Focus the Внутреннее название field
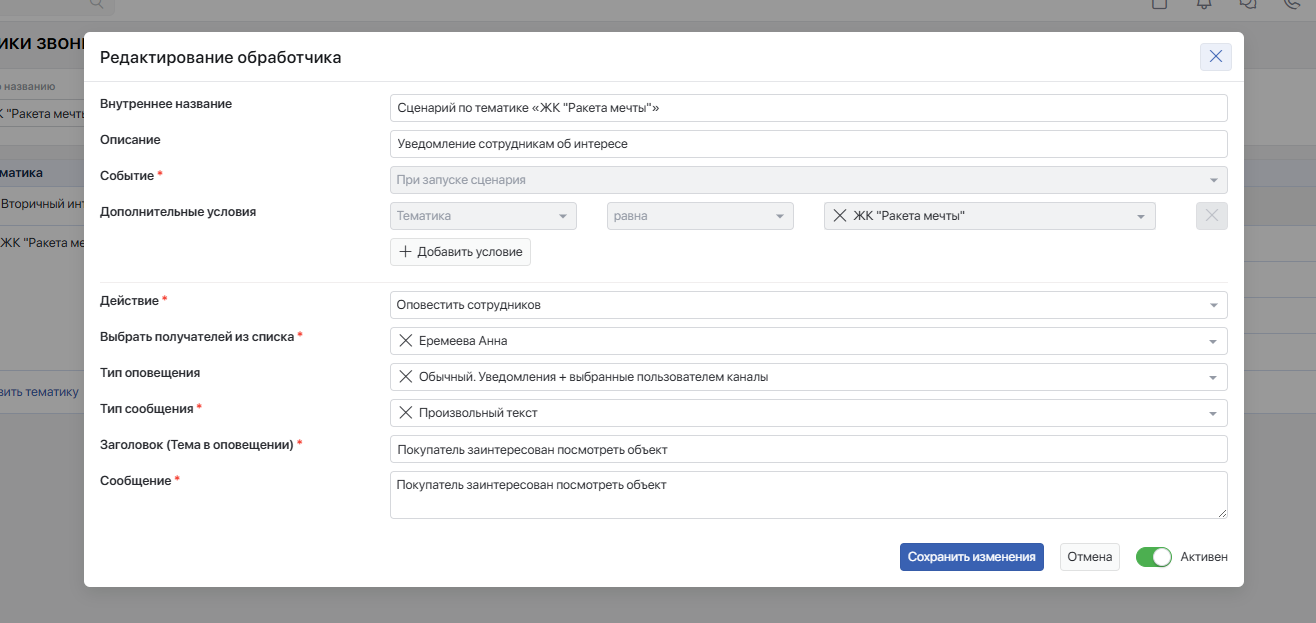Viewport: 1316px width, 623px height. 808,108
